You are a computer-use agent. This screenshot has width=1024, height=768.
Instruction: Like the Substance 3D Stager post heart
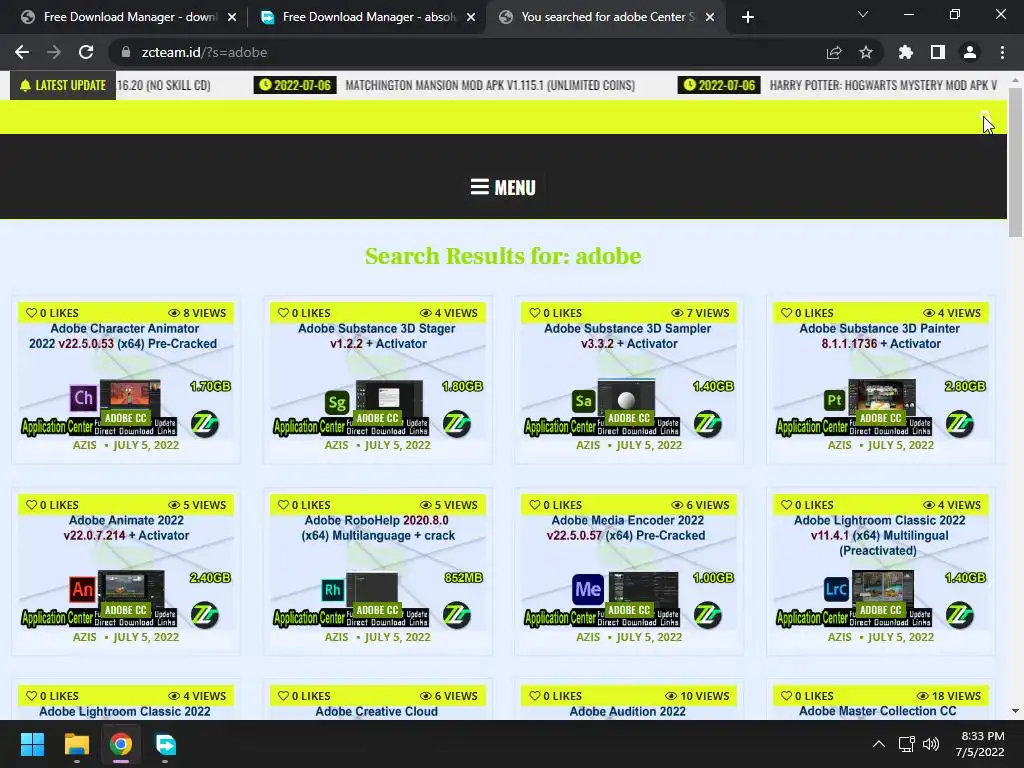click(283, 313)
